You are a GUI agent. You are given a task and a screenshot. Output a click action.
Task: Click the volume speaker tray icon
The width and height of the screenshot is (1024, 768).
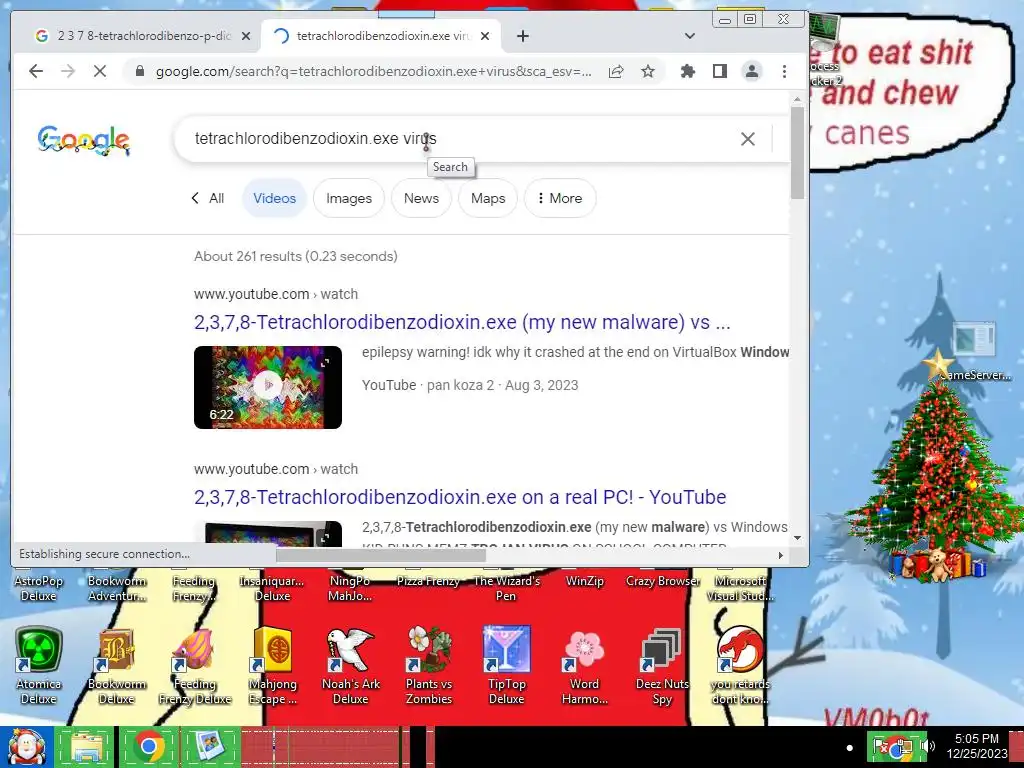tap(927, 746)
